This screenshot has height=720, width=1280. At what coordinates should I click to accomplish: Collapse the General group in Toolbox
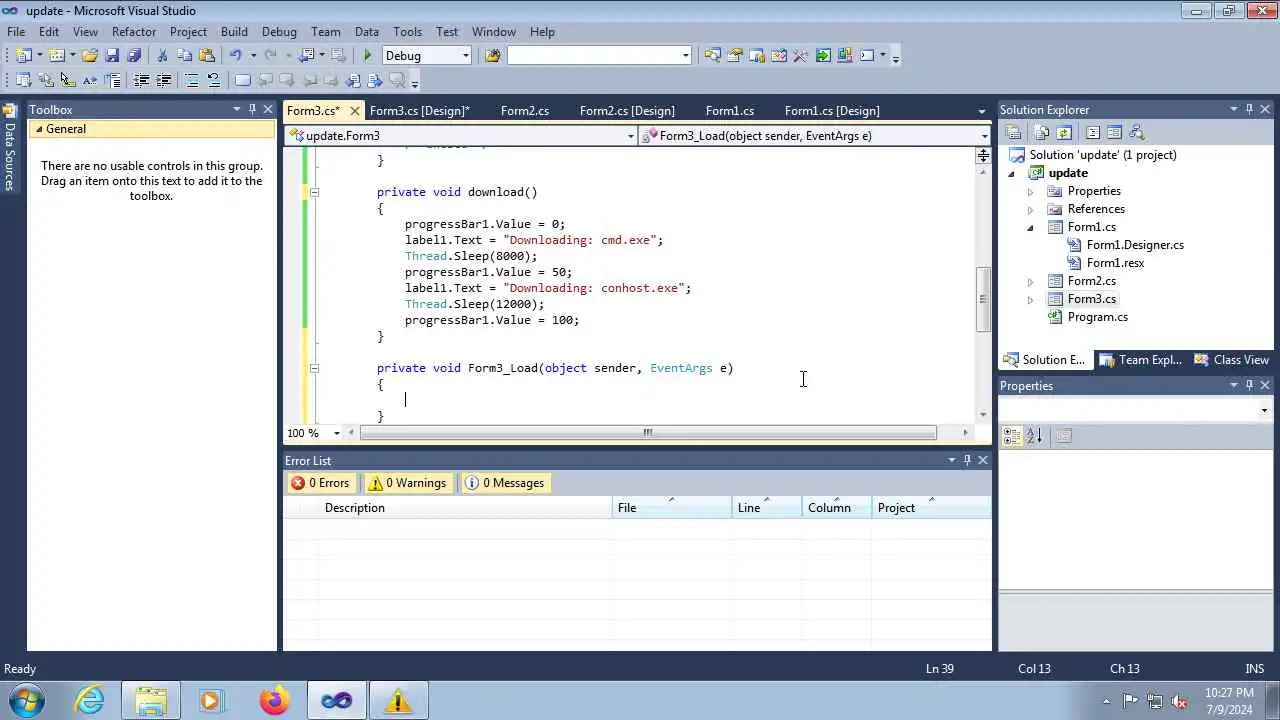40,129
